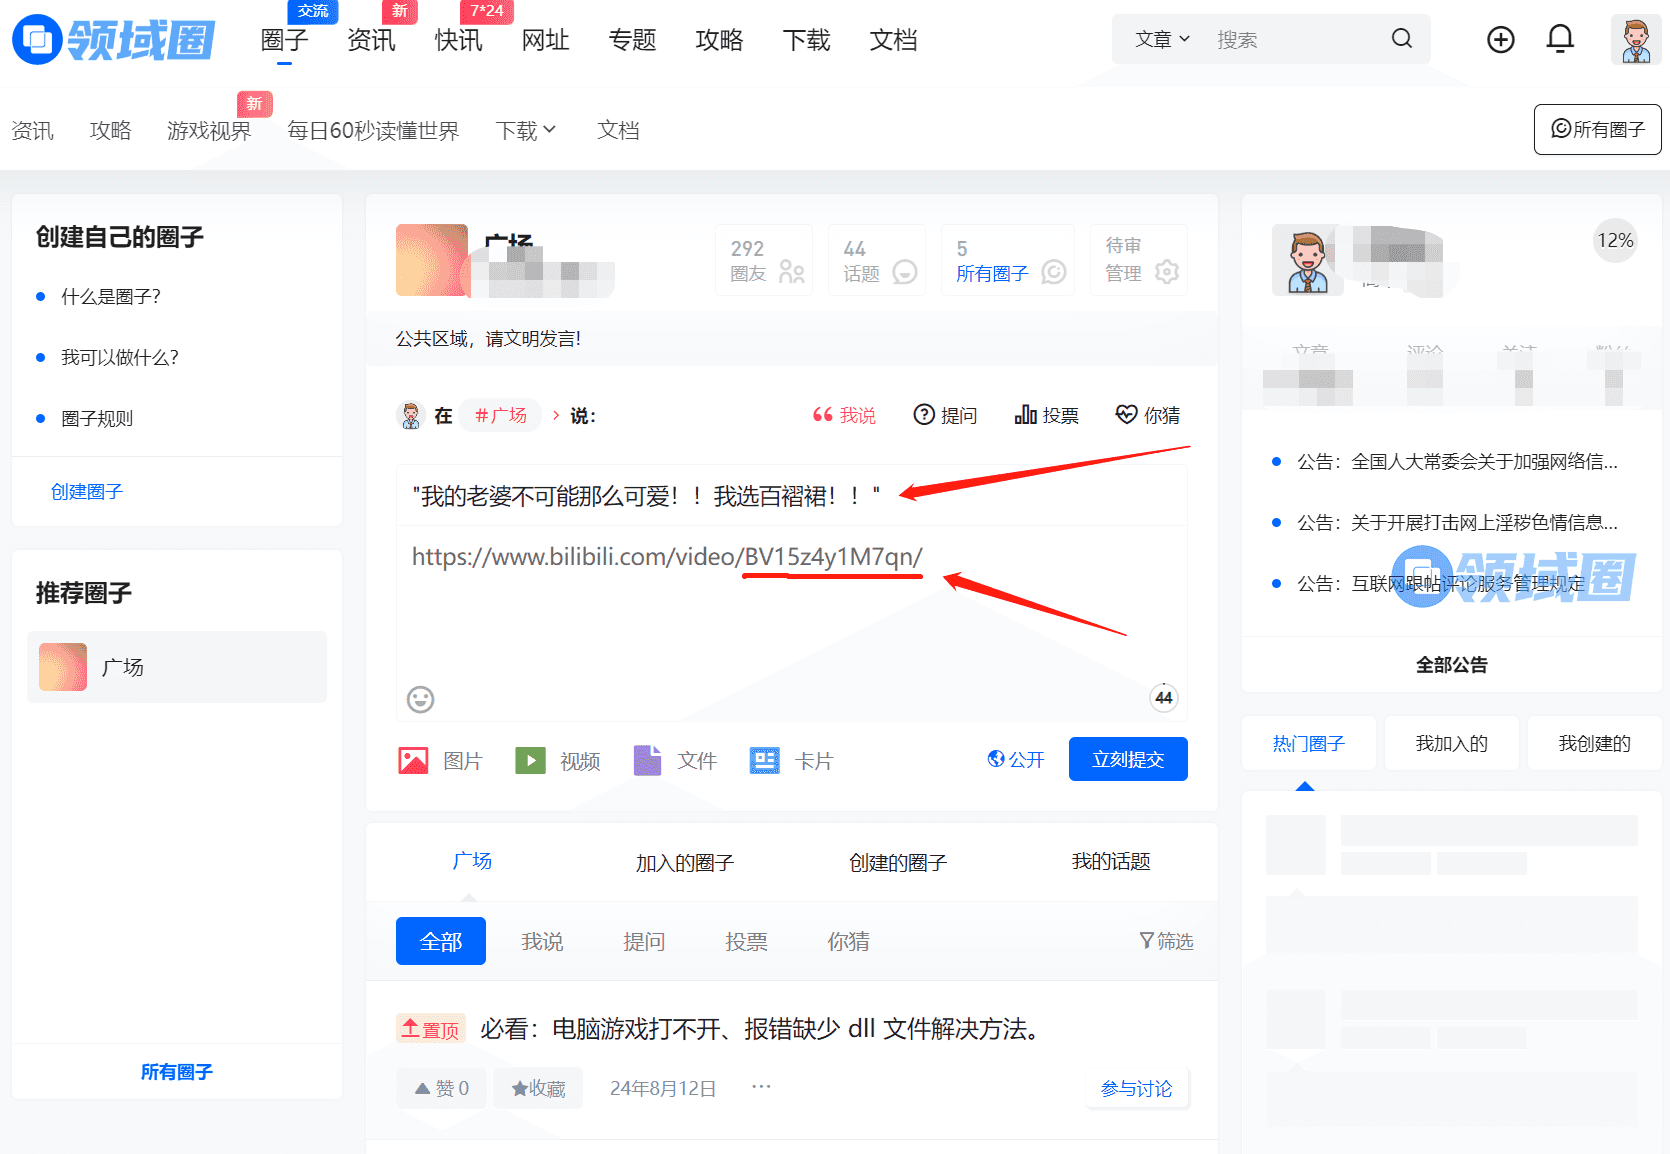Open the emoji picker in post editor
The width and height of the screenshot is (1670, 1154).
pos(420,699)
